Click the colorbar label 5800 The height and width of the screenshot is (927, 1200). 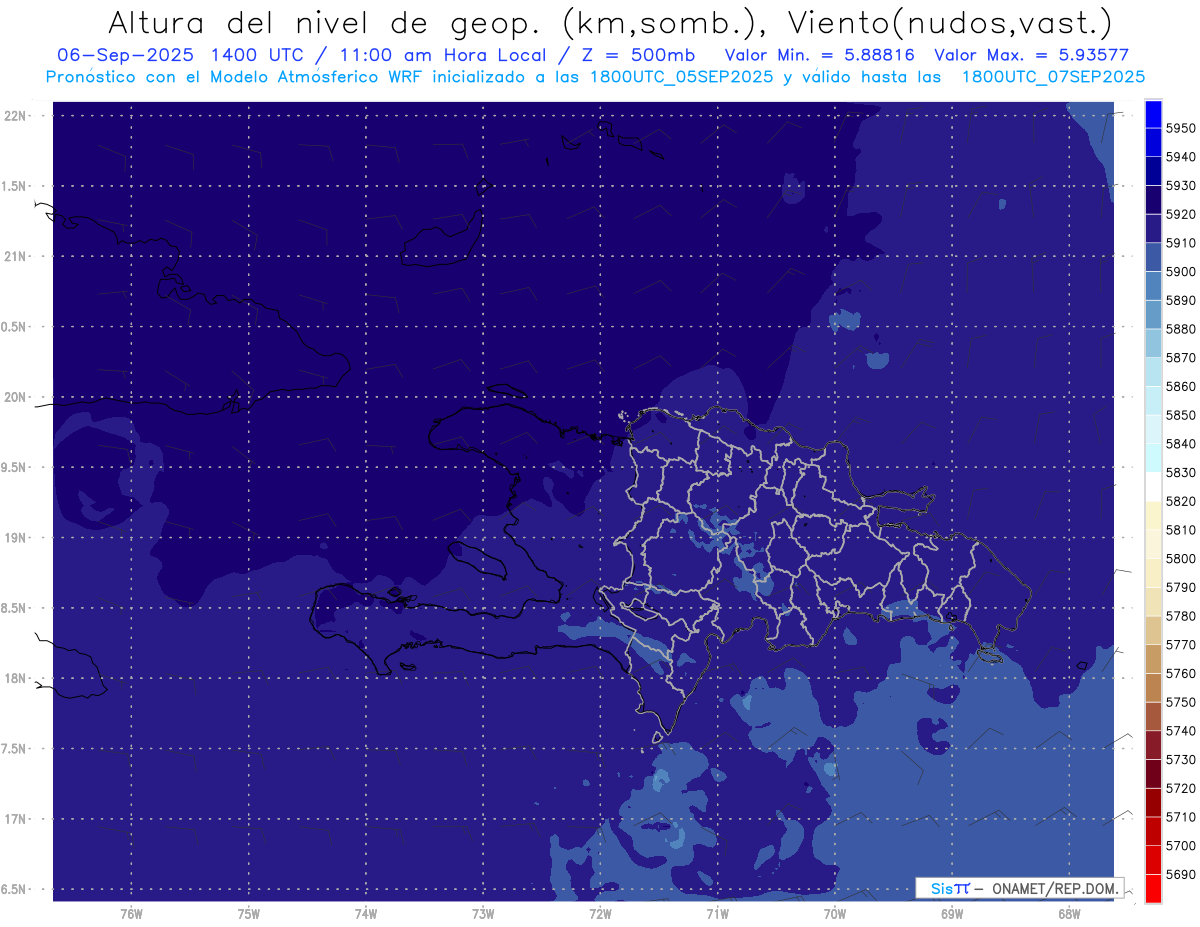click(x=1180, y=559)
